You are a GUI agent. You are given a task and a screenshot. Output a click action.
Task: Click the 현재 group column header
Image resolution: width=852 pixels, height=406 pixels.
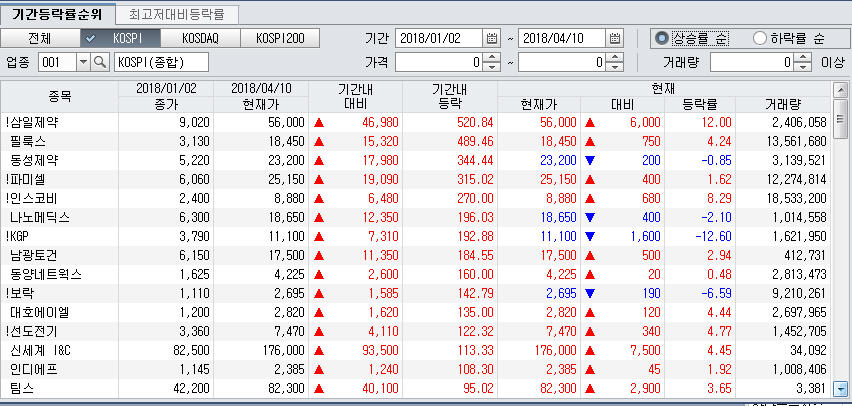pyautogui.click(x=664, y=89)
